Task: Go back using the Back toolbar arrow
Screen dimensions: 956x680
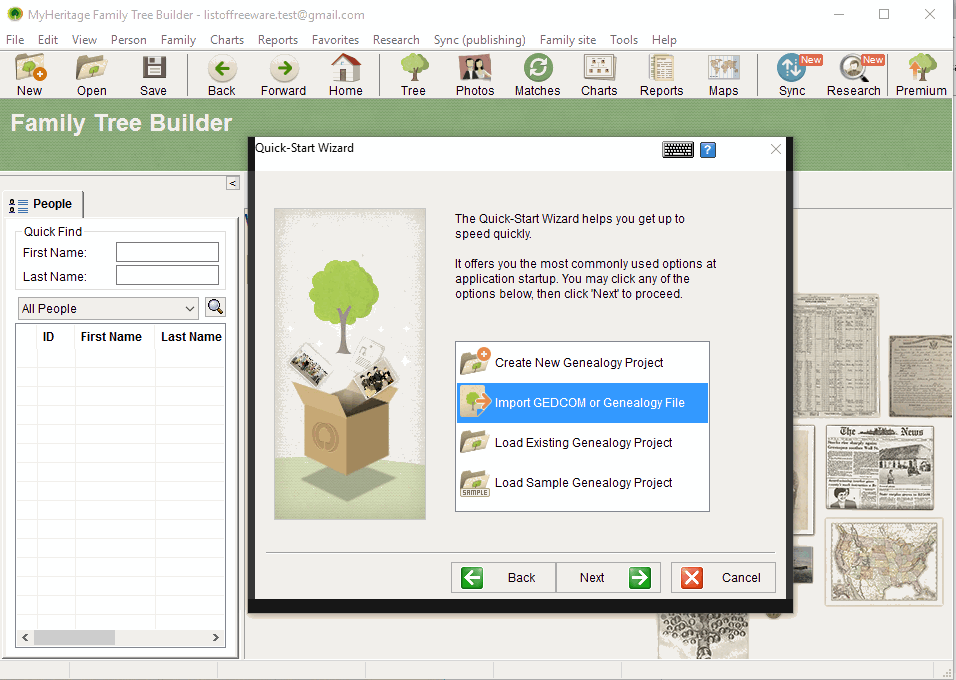Action: [222, 74]
